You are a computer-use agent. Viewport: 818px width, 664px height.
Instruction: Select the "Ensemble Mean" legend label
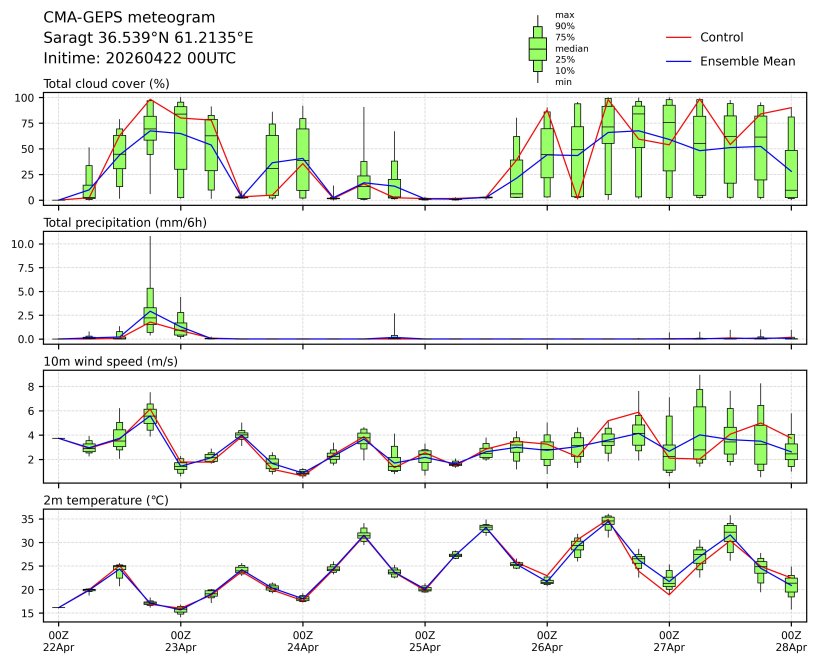coord(747,61)
